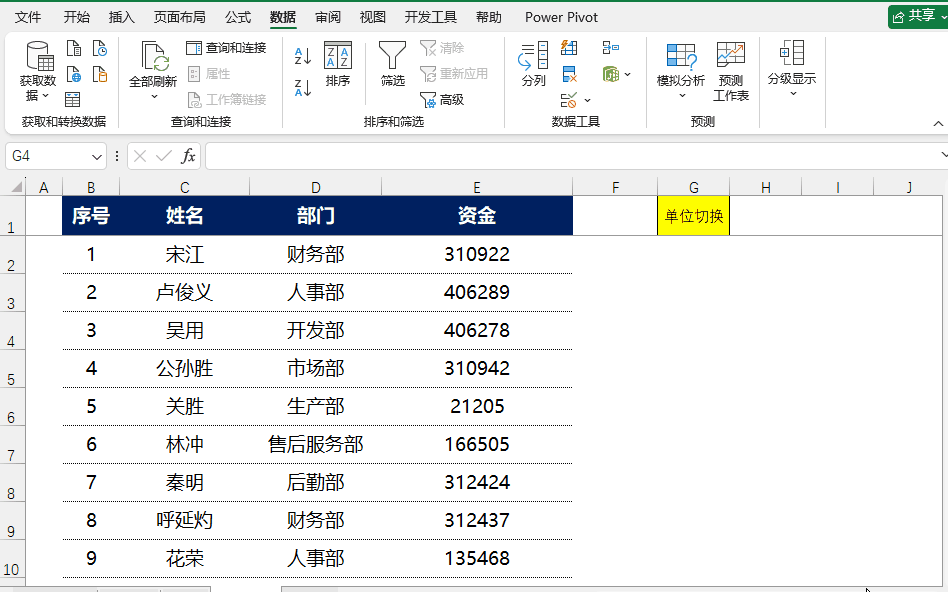Image resolution: width=948 pixels, height=592 pixels.
Task: Switch to the 审阅 tab
Action: pos(328,17)
